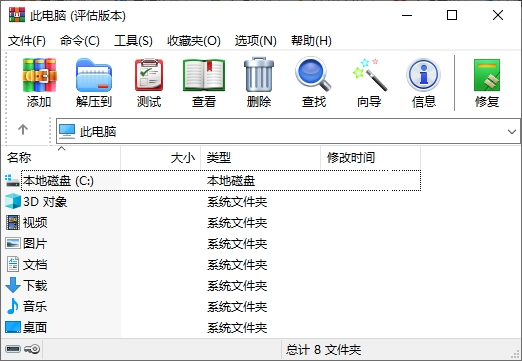Click the local disk C: drive icon
This screenshot has width=522, height=361.
[12, 180]
